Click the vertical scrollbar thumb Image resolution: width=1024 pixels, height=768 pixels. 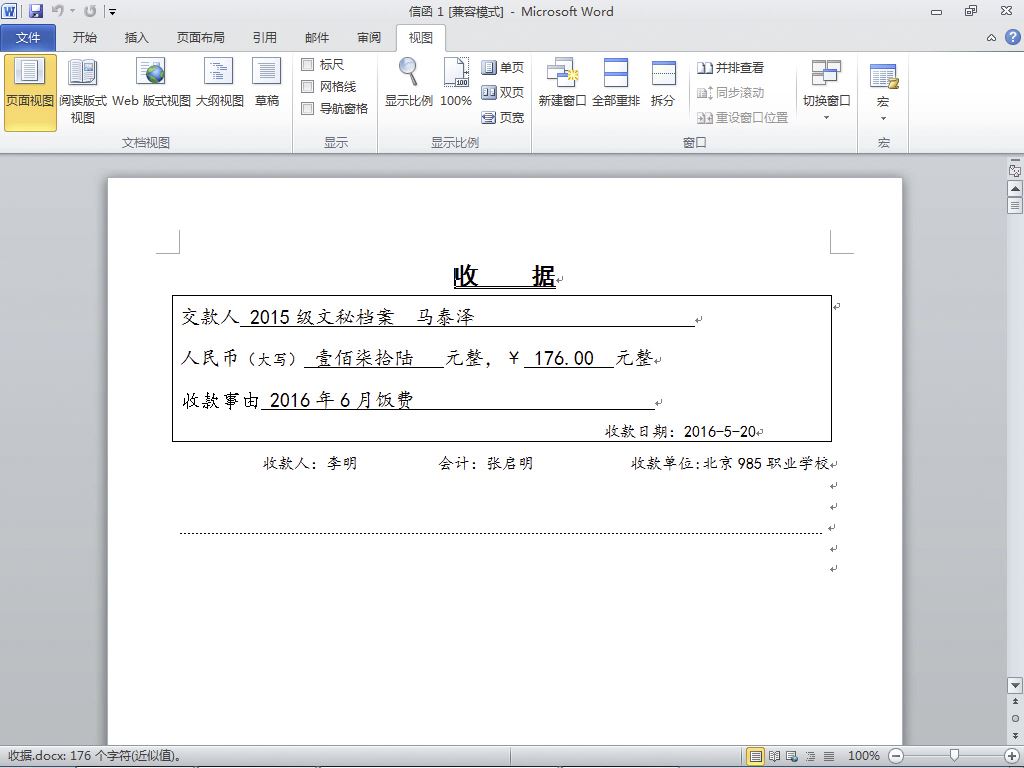(1015, 206)
